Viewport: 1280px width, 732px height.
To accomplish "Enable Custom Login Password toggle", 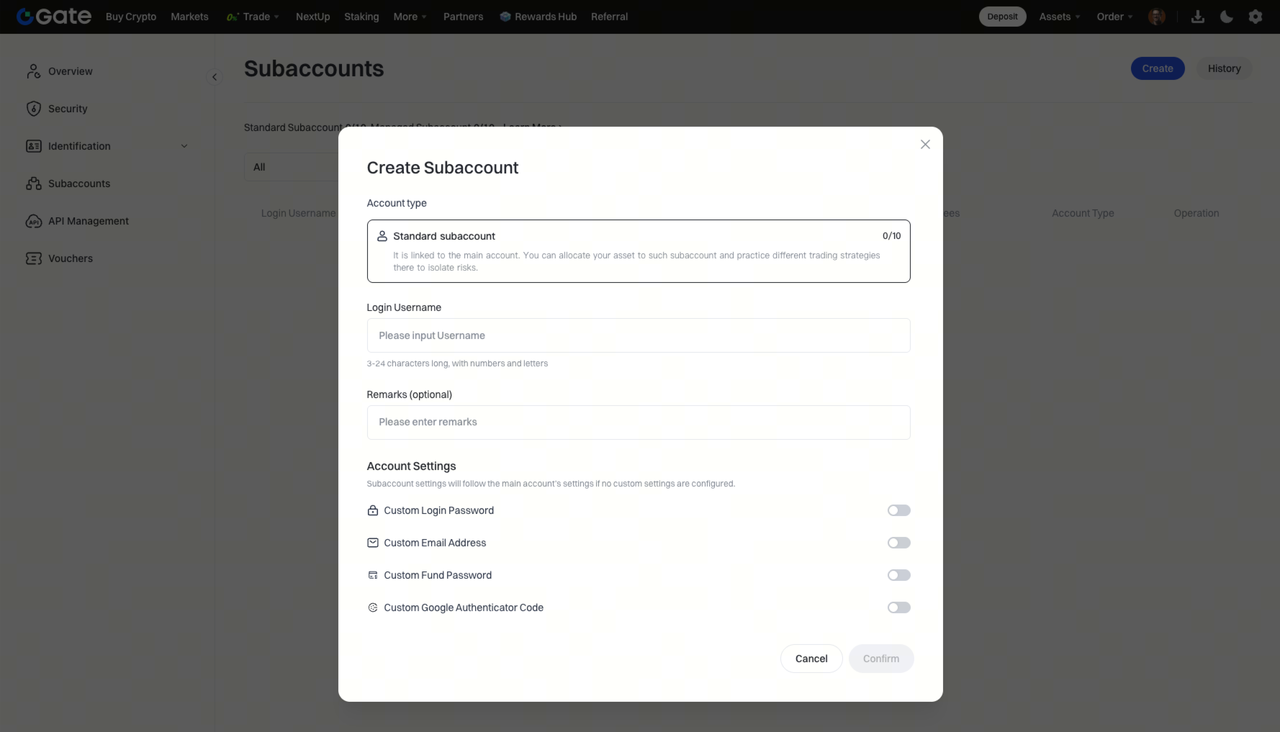I will 898,510.
